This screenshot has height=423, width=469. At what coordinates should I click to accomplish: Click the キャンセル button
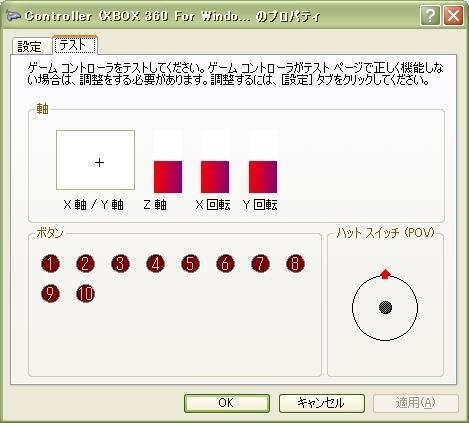pos(321,403)
